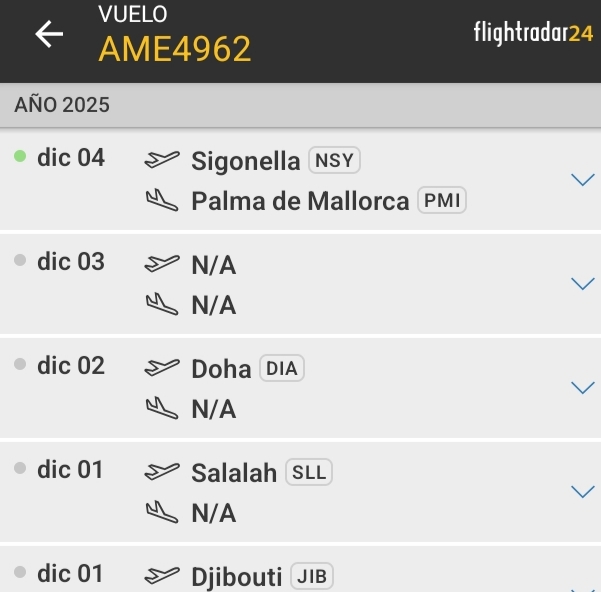Click the green live status dot for dic 04
Image resolution: width=601 pixels, height=592 pixels.
(x=20, y=157)
